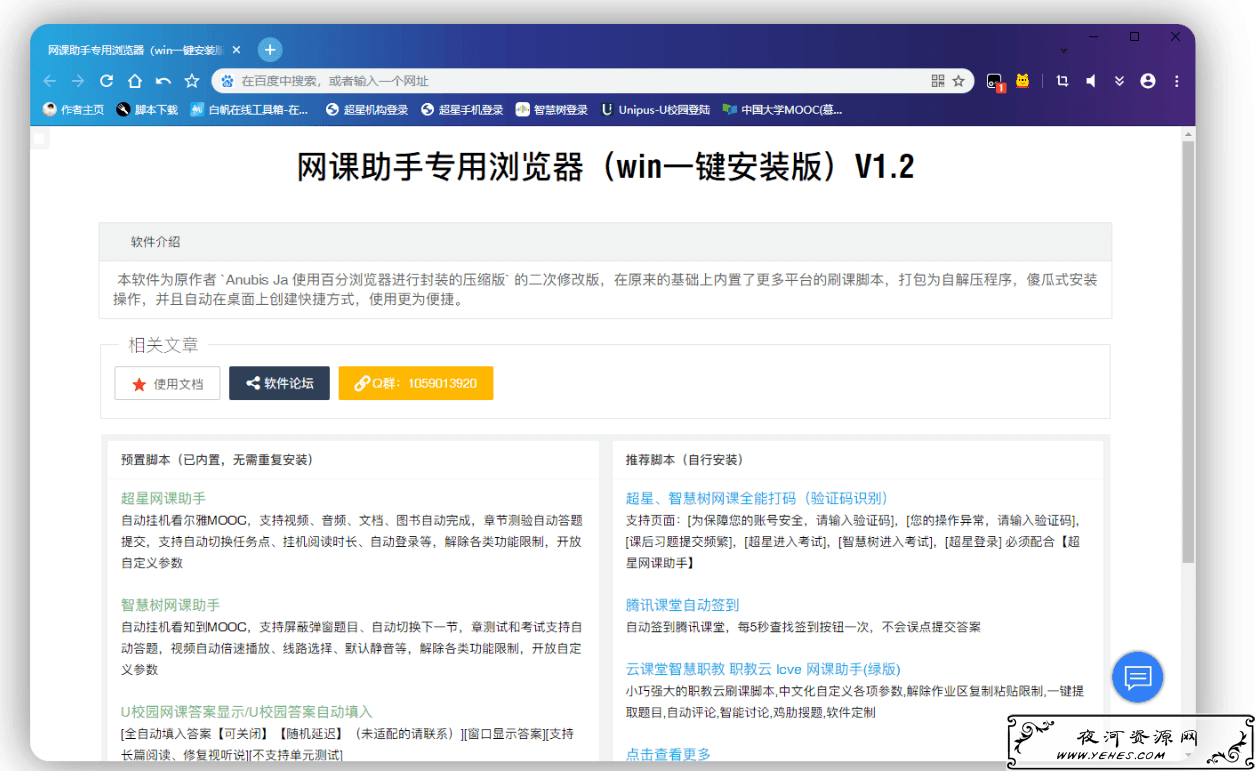Open 智慧树登录 bookmark
Image resolution: width=1256 pixels, height=771 pixels.
[x=552, y=110]
